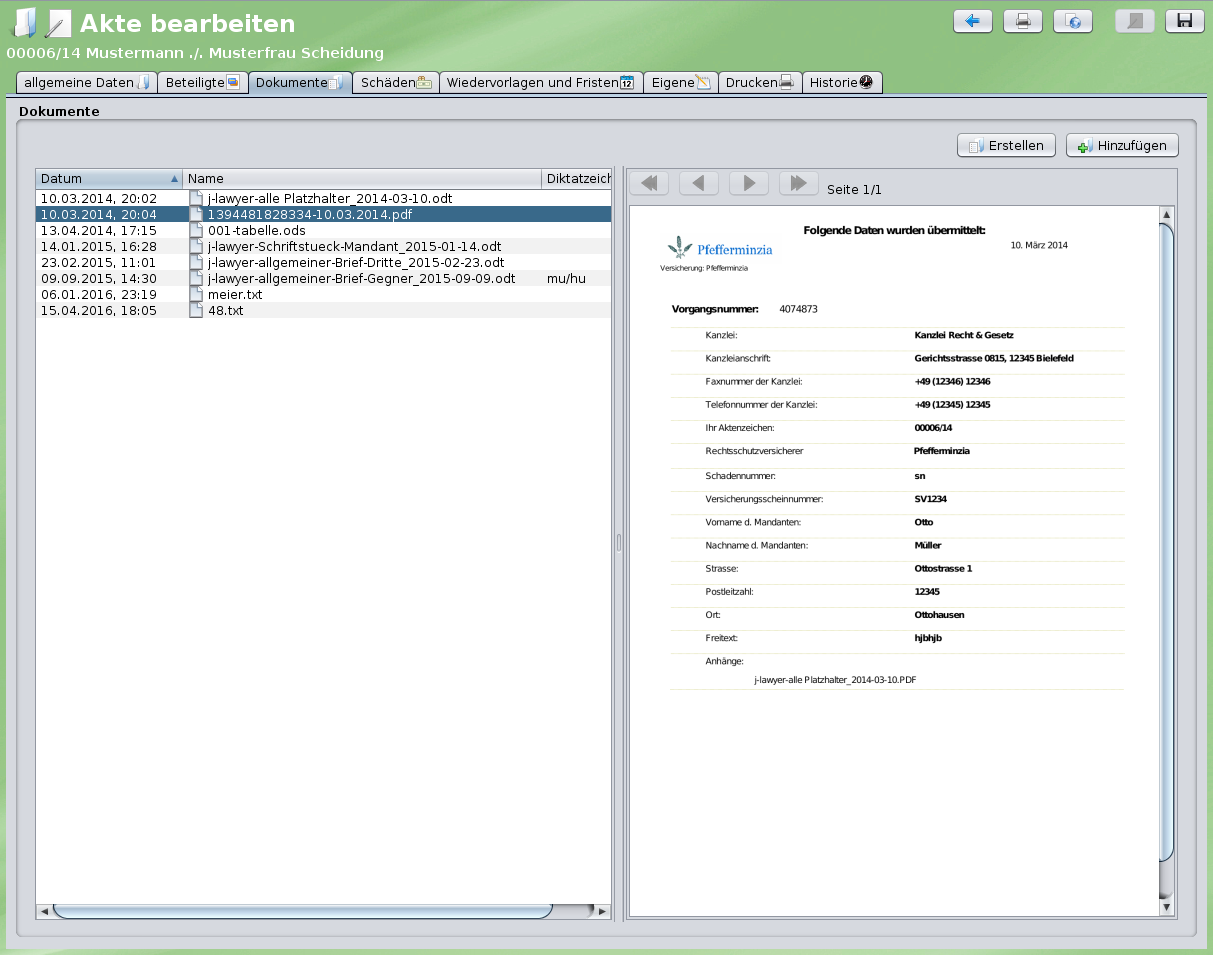The image size is (1213, 955).
Task: Sort documents by Datum column header
Action: [x=108, y=179]
